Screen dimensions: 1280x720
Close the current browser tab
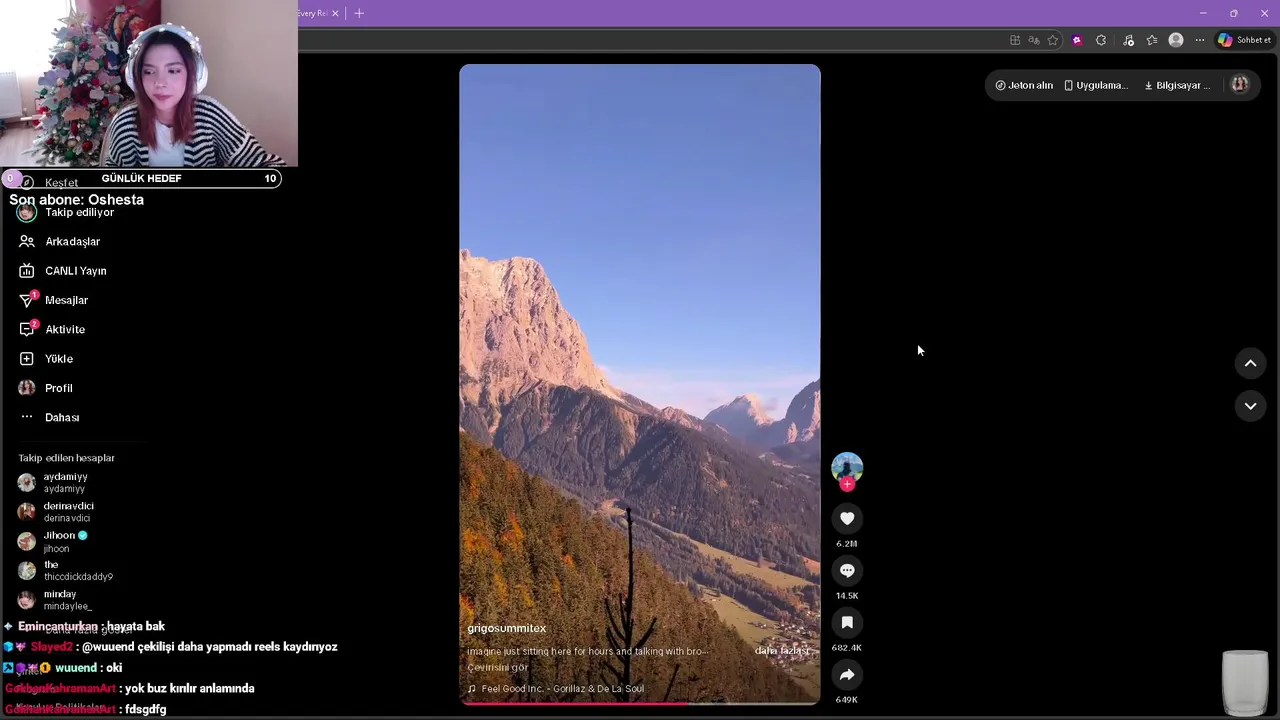[x=335, y=13]
